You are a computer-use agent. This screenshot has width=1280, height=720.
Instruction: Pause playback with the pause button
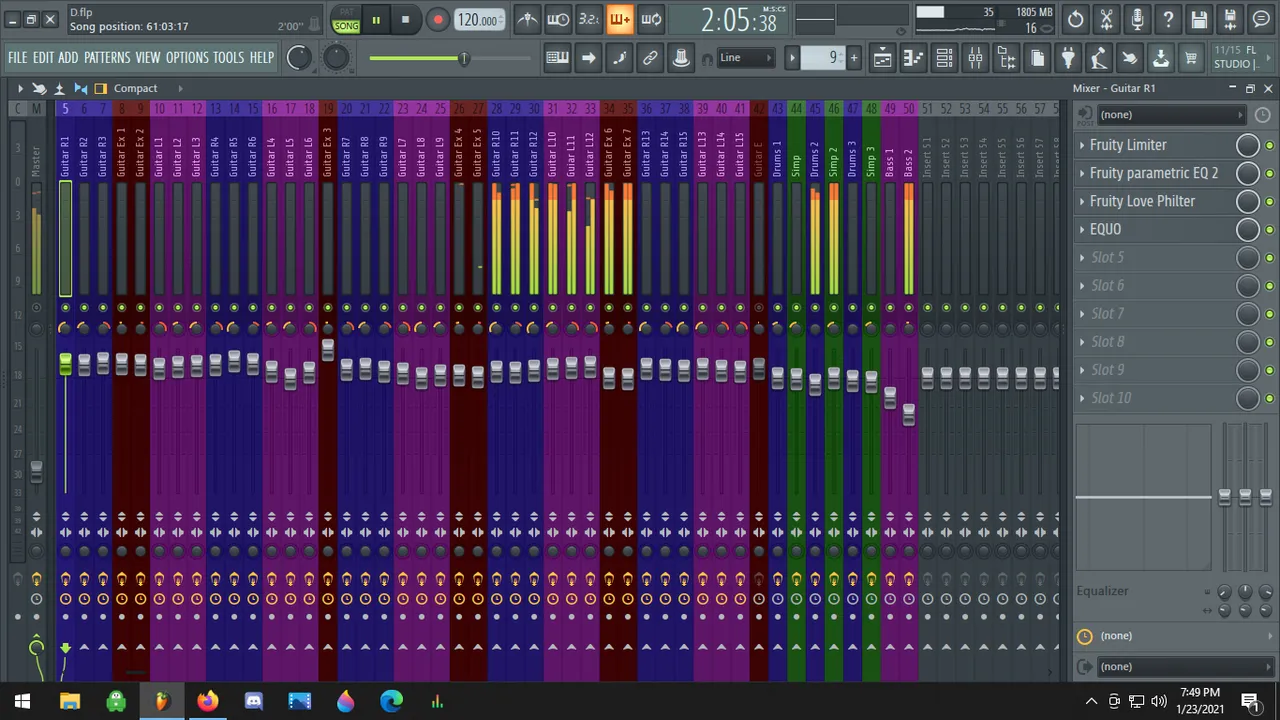pos(376,20)
